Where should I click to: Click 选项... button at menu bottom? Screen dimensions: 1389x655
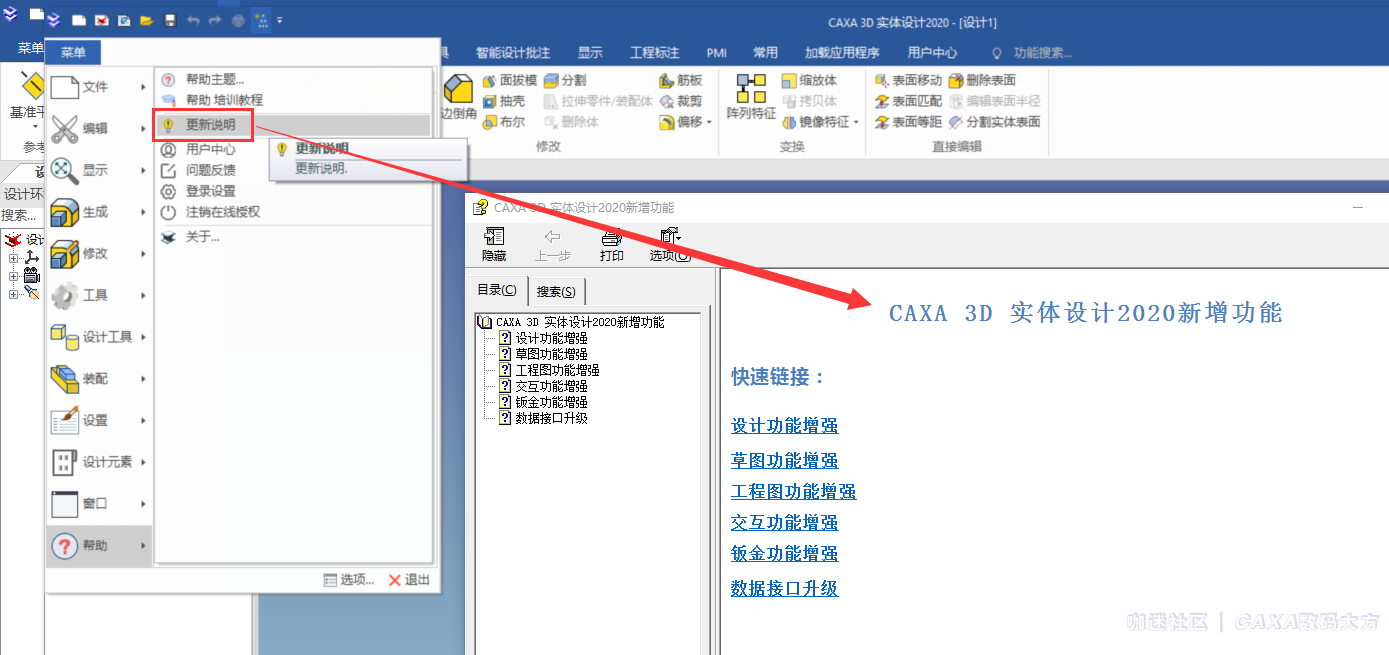click(x=349, y=580)
